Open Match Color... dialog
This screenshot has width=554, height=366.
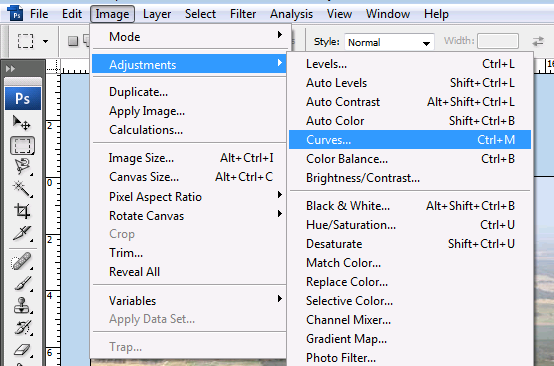(x=410, y=262)
